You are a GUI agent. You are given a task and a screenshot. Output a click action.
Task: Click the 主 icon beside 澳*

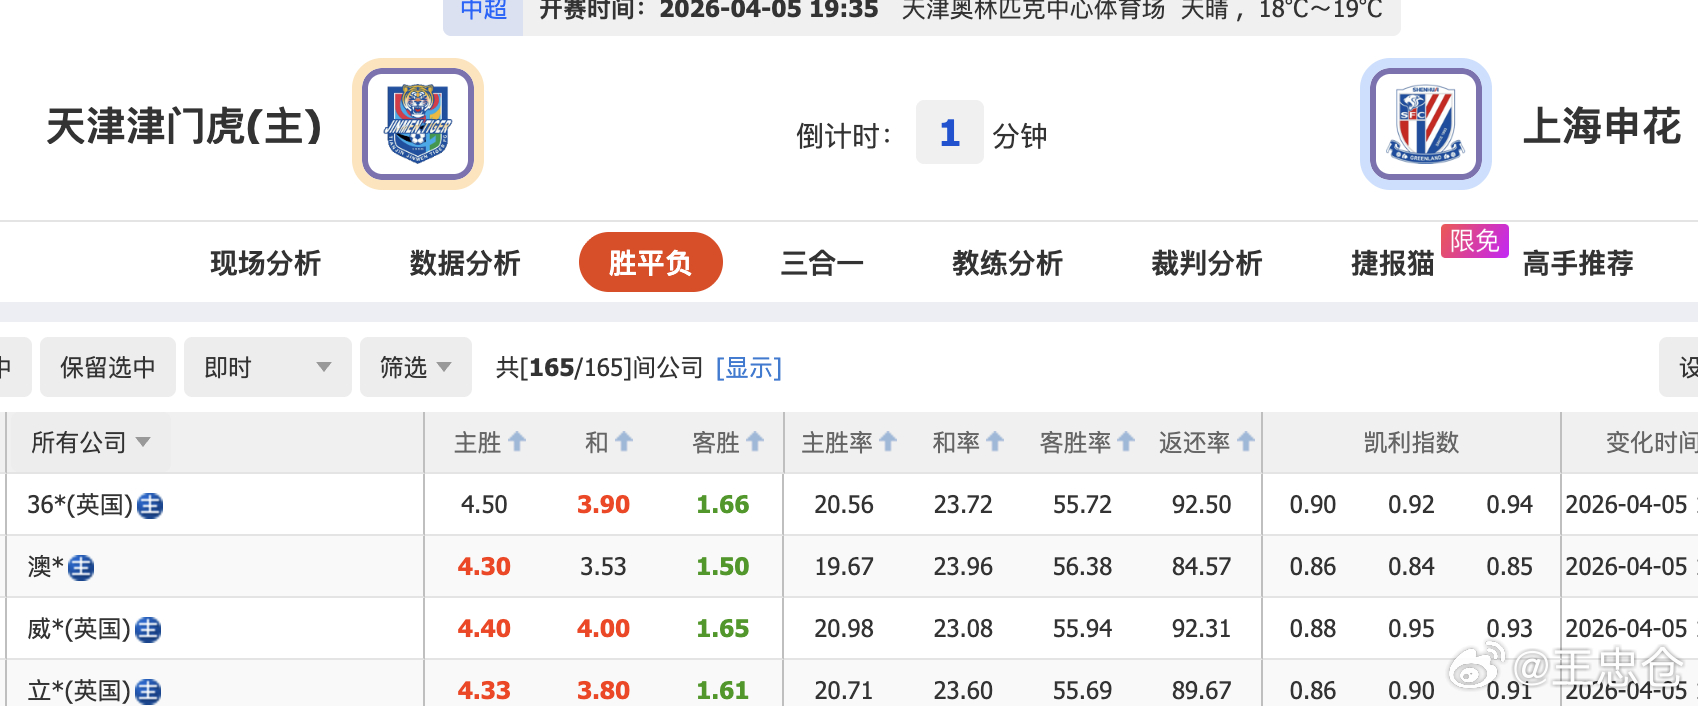81,567
